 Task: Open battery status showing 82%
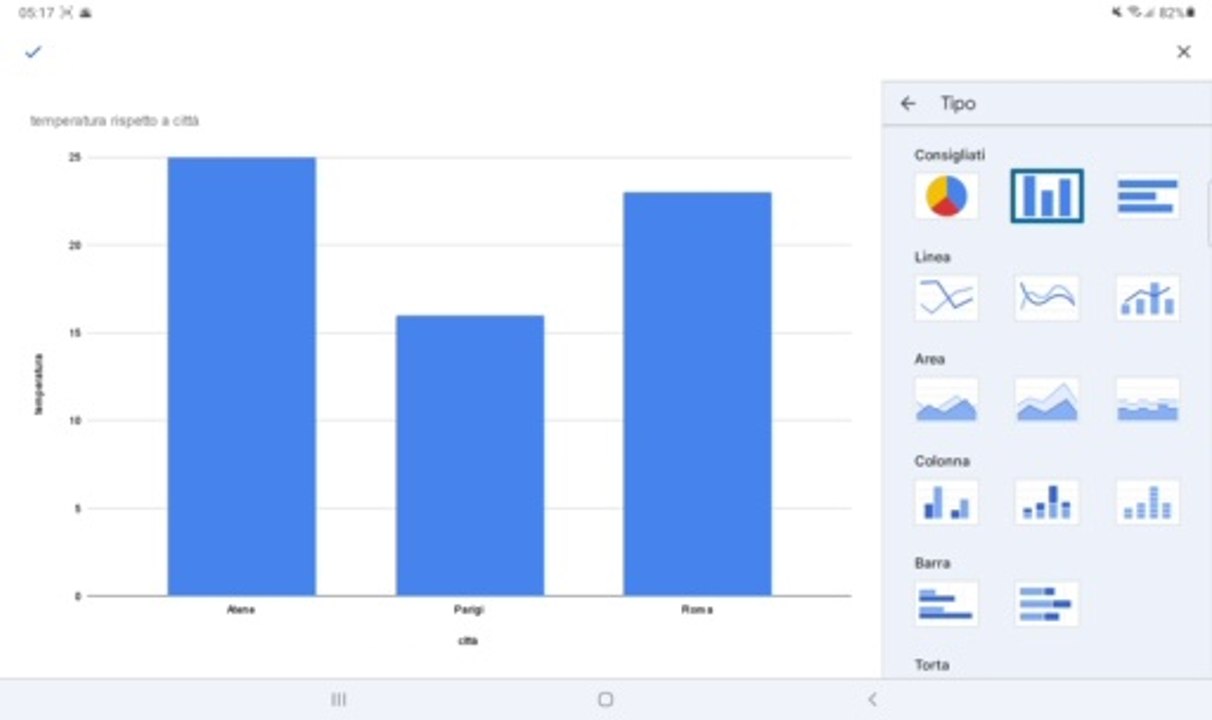click(1176, 13)
